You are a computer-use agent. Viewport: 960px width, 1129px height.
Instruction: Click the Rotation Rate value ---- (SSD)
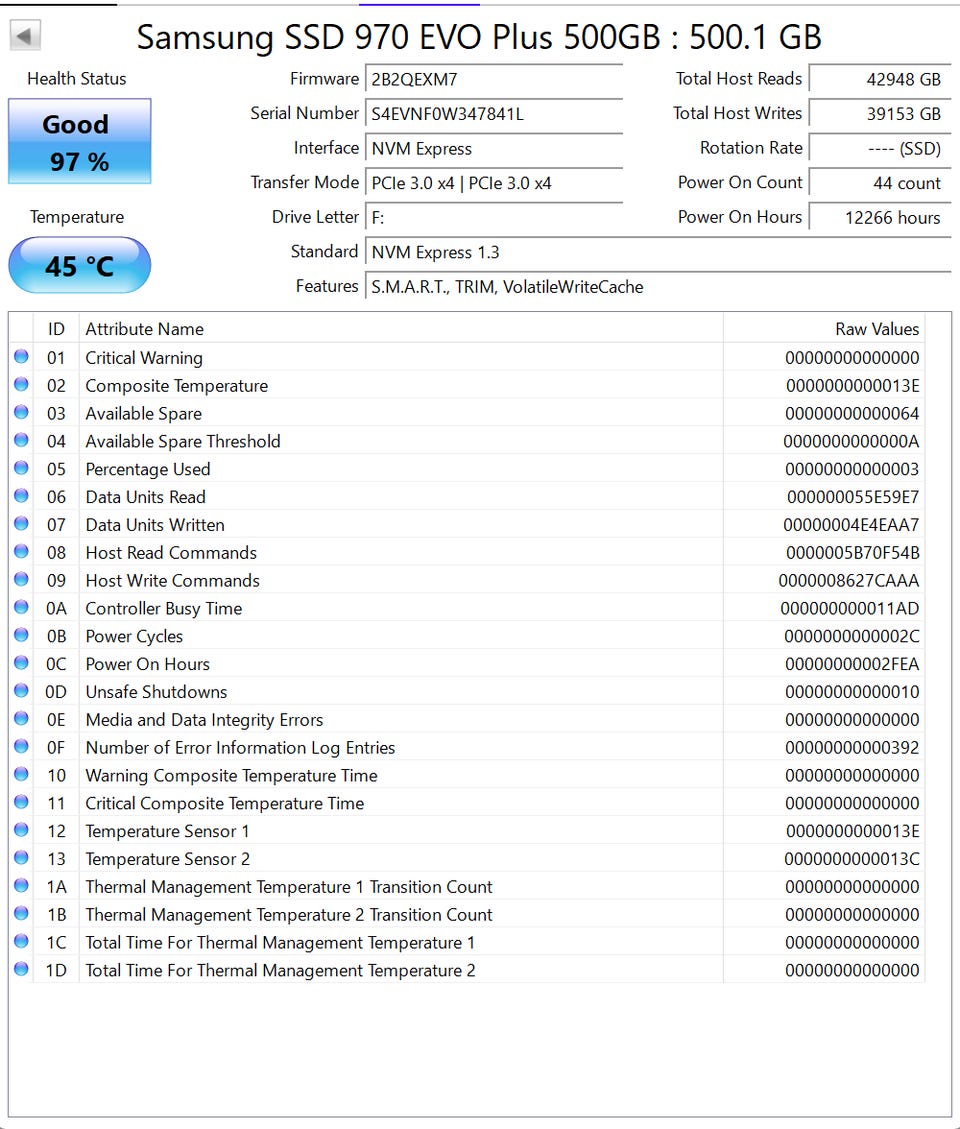(880, 148)
